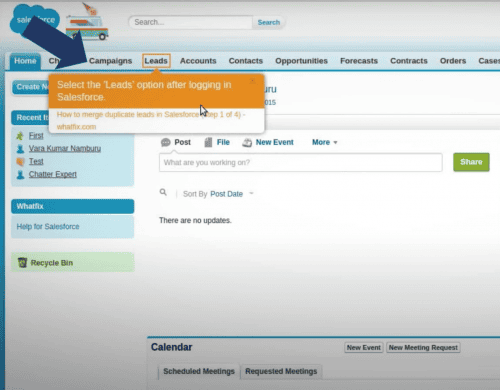Screen dimensions: 500x390
Task: Open Help for Salesforce link
Action: click(x=48, y=227)
